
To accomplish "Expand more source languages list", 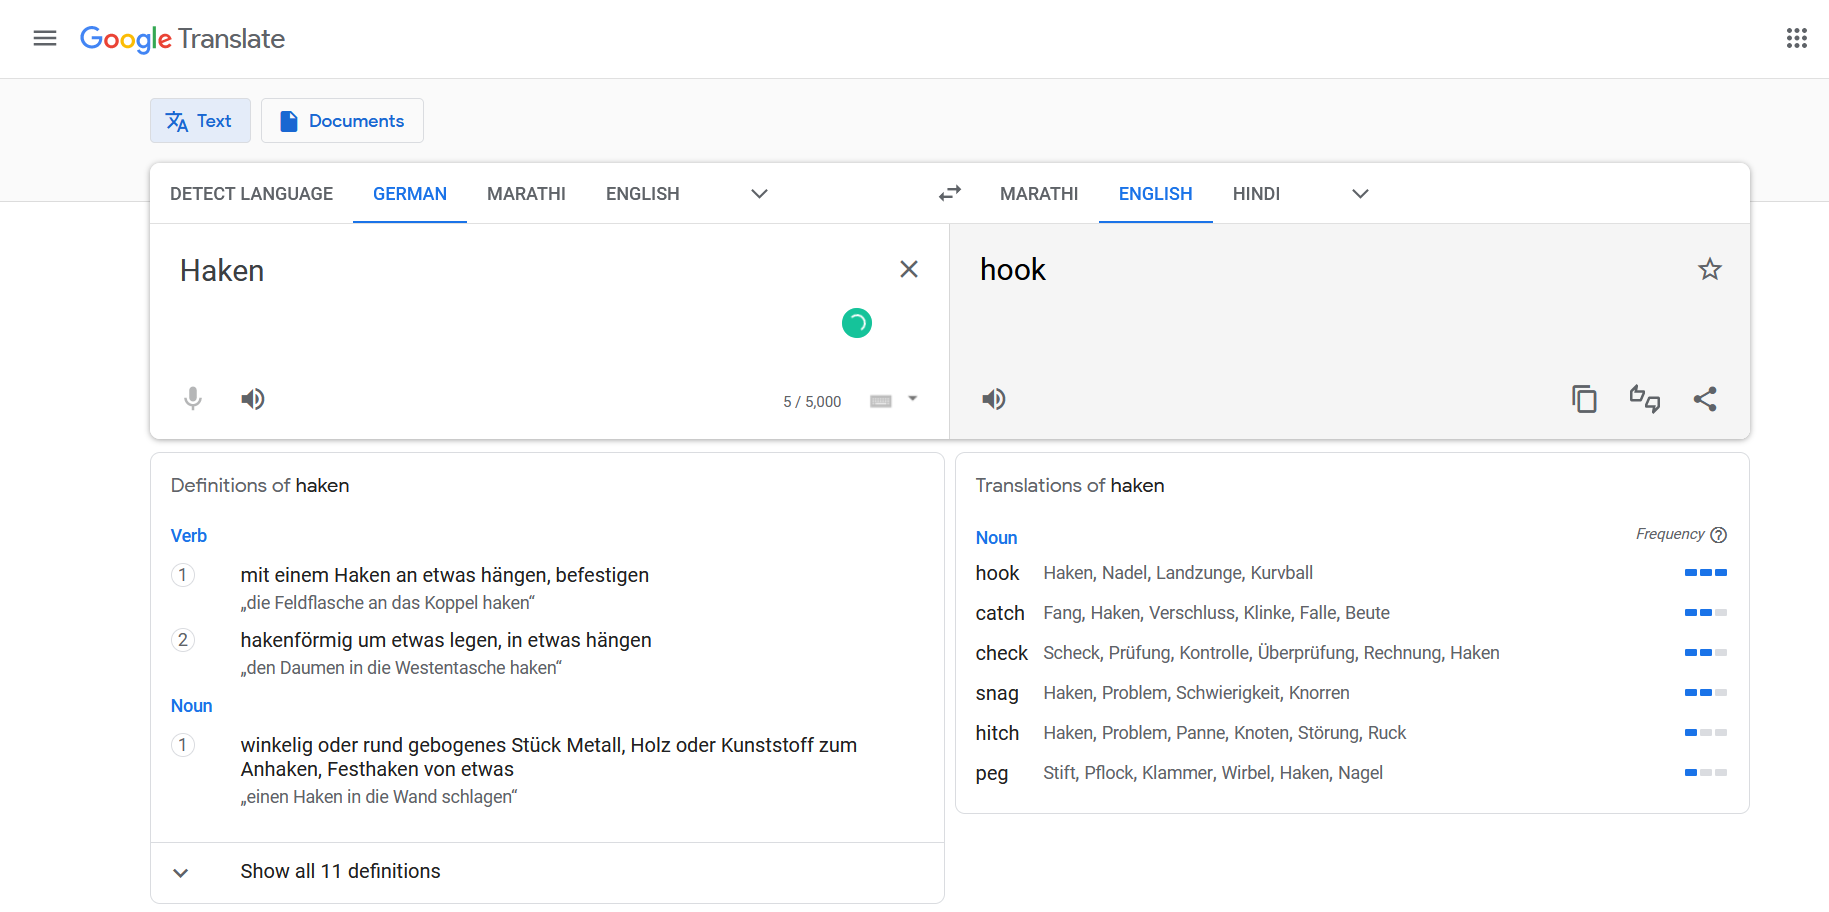I will [759, 194].
